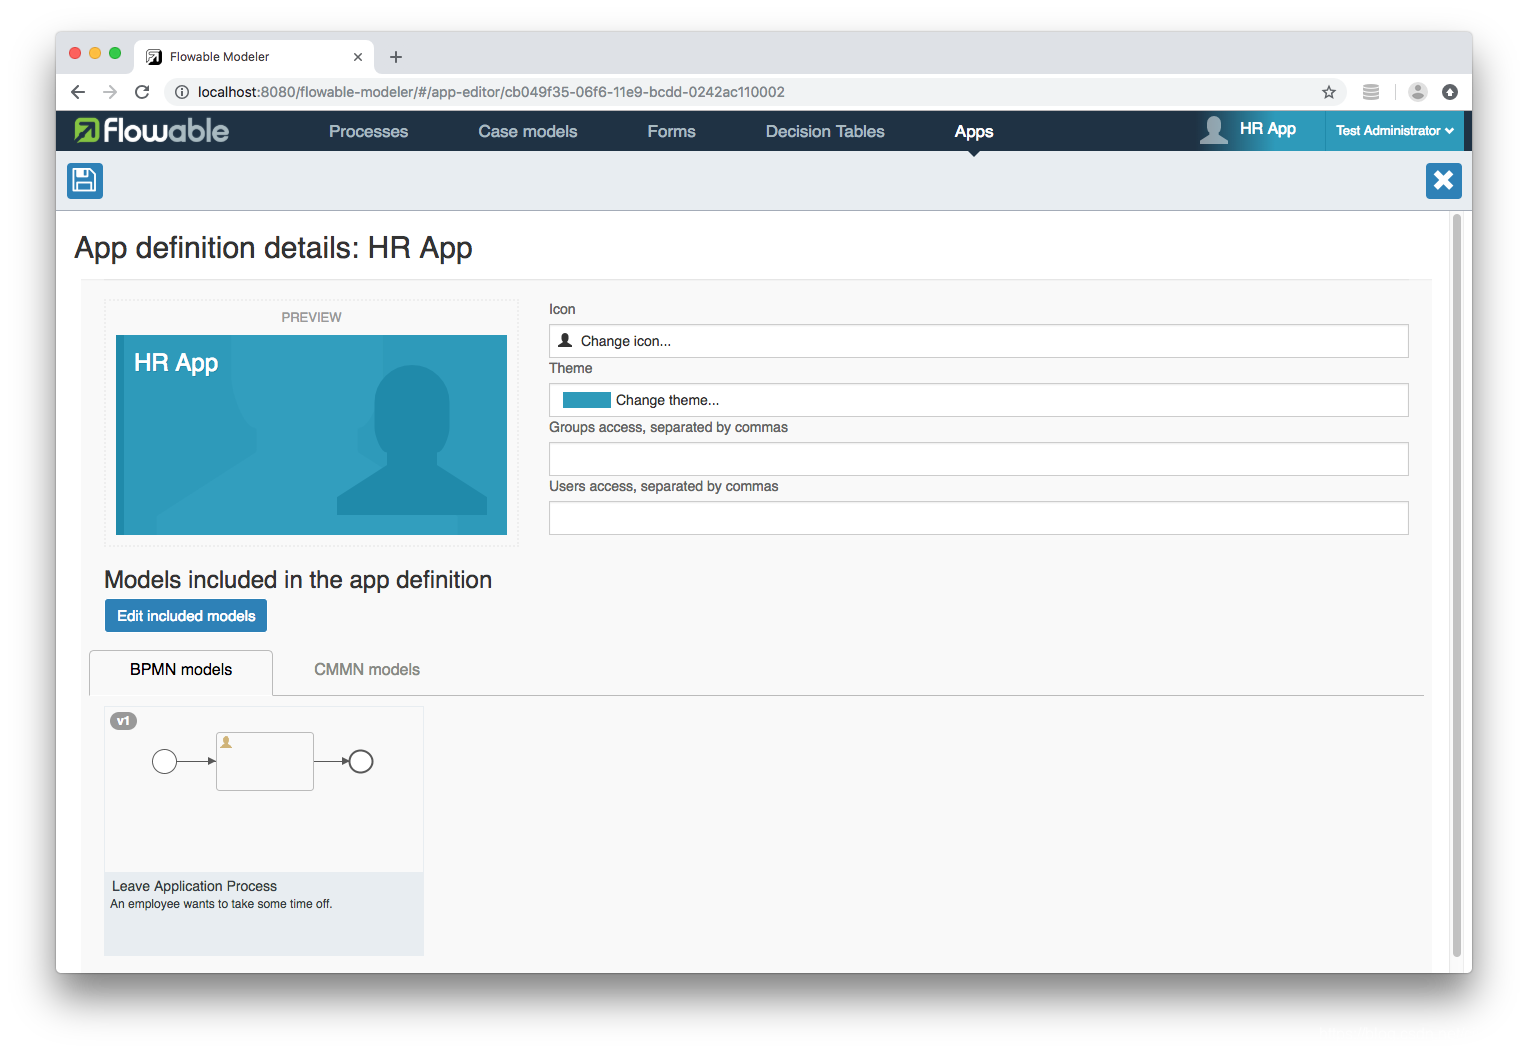Click the browser address bar URL
1528x1053 pixels.
click(x=491, y=92)
